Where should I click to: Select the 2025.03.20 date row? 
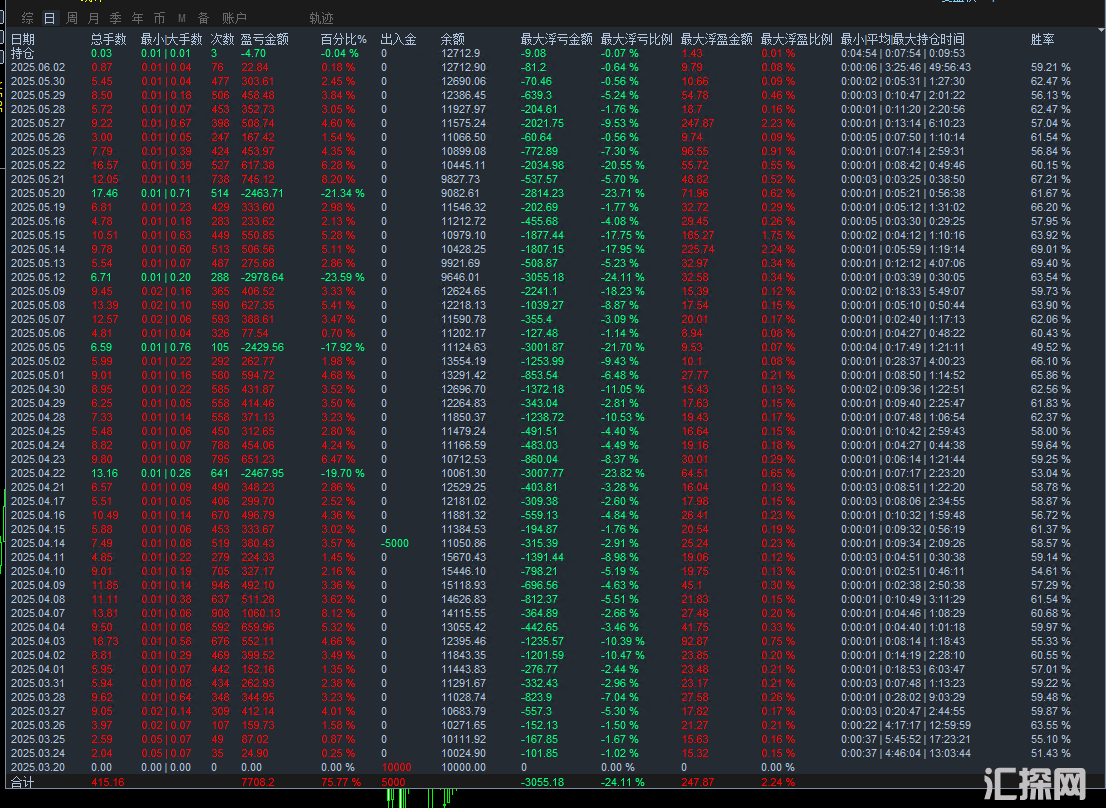[554, 767]
